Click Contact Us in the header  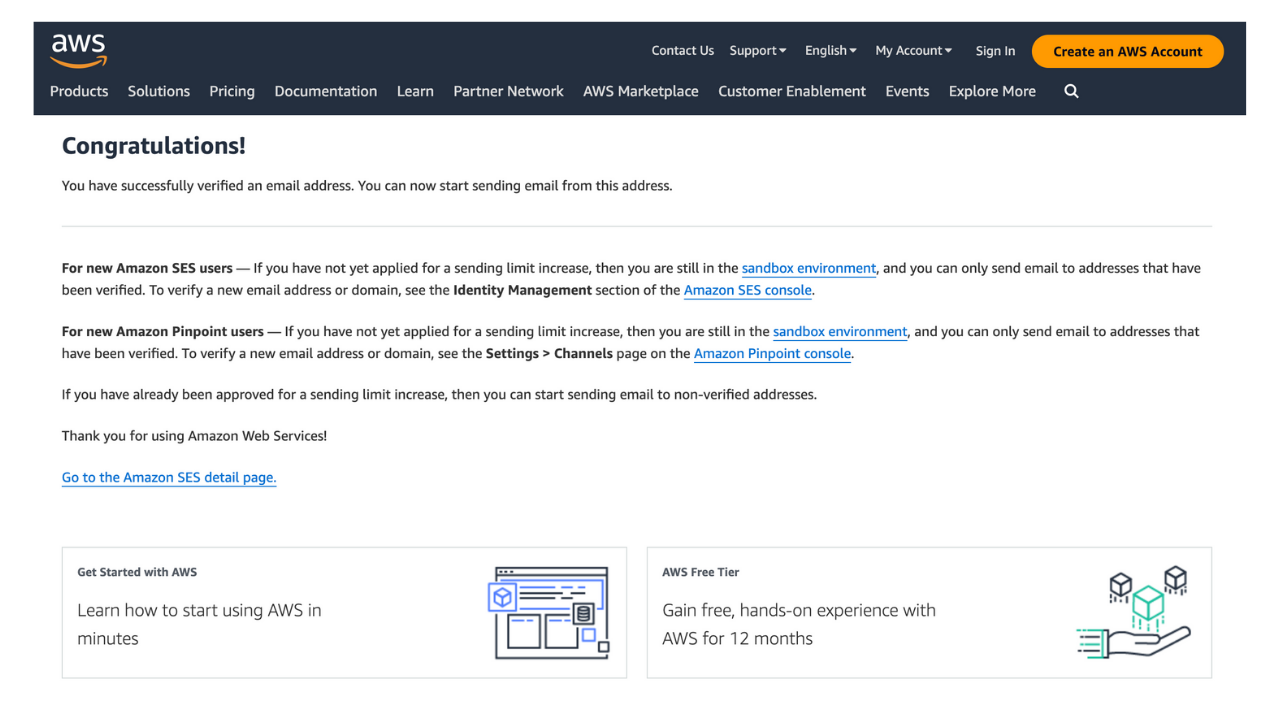pyautogui.click(x=682, y=50)
